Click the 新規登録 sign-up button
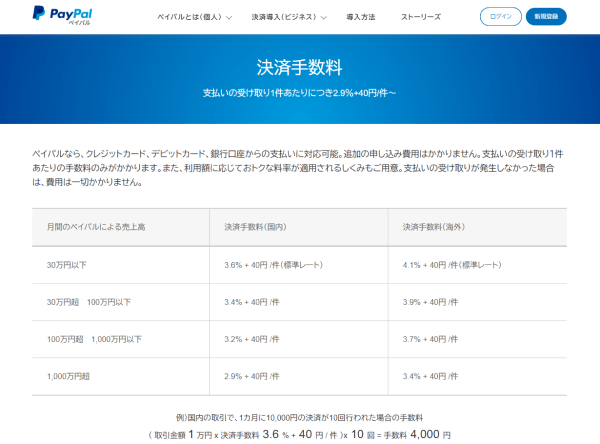Image resolution: width=600 pixels, height=444 pixels. click(x=552, y=17)
